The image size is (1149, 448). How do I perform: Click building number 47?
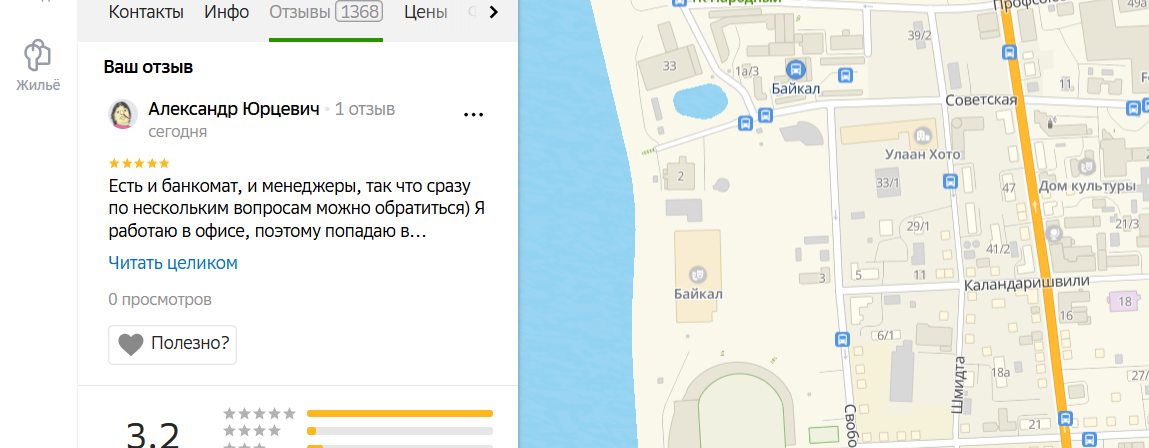1009,188
